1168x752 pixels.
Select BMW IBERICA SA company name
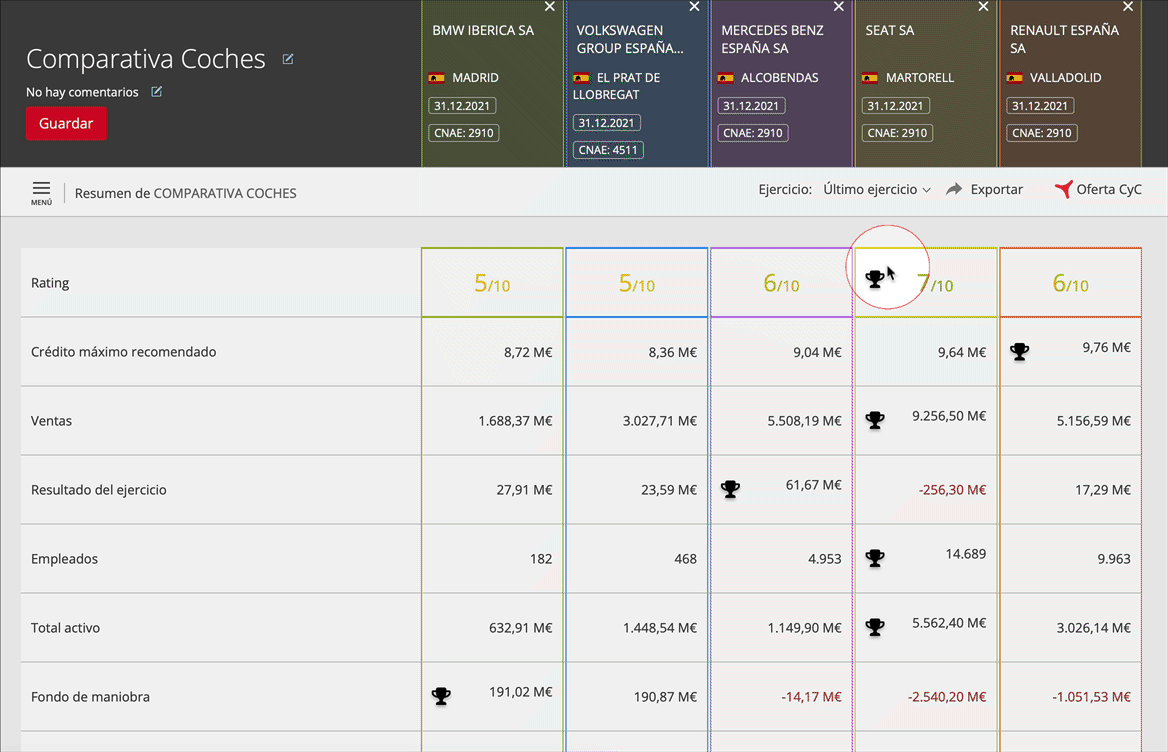click(x=483, y=31)
